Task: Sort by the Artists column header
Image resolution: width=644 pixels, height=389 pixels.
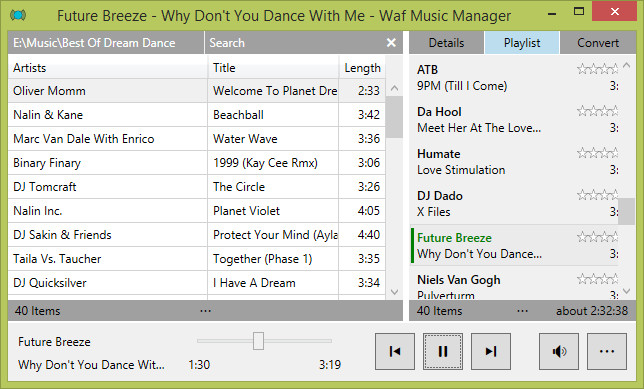Action: pos(108,67)
